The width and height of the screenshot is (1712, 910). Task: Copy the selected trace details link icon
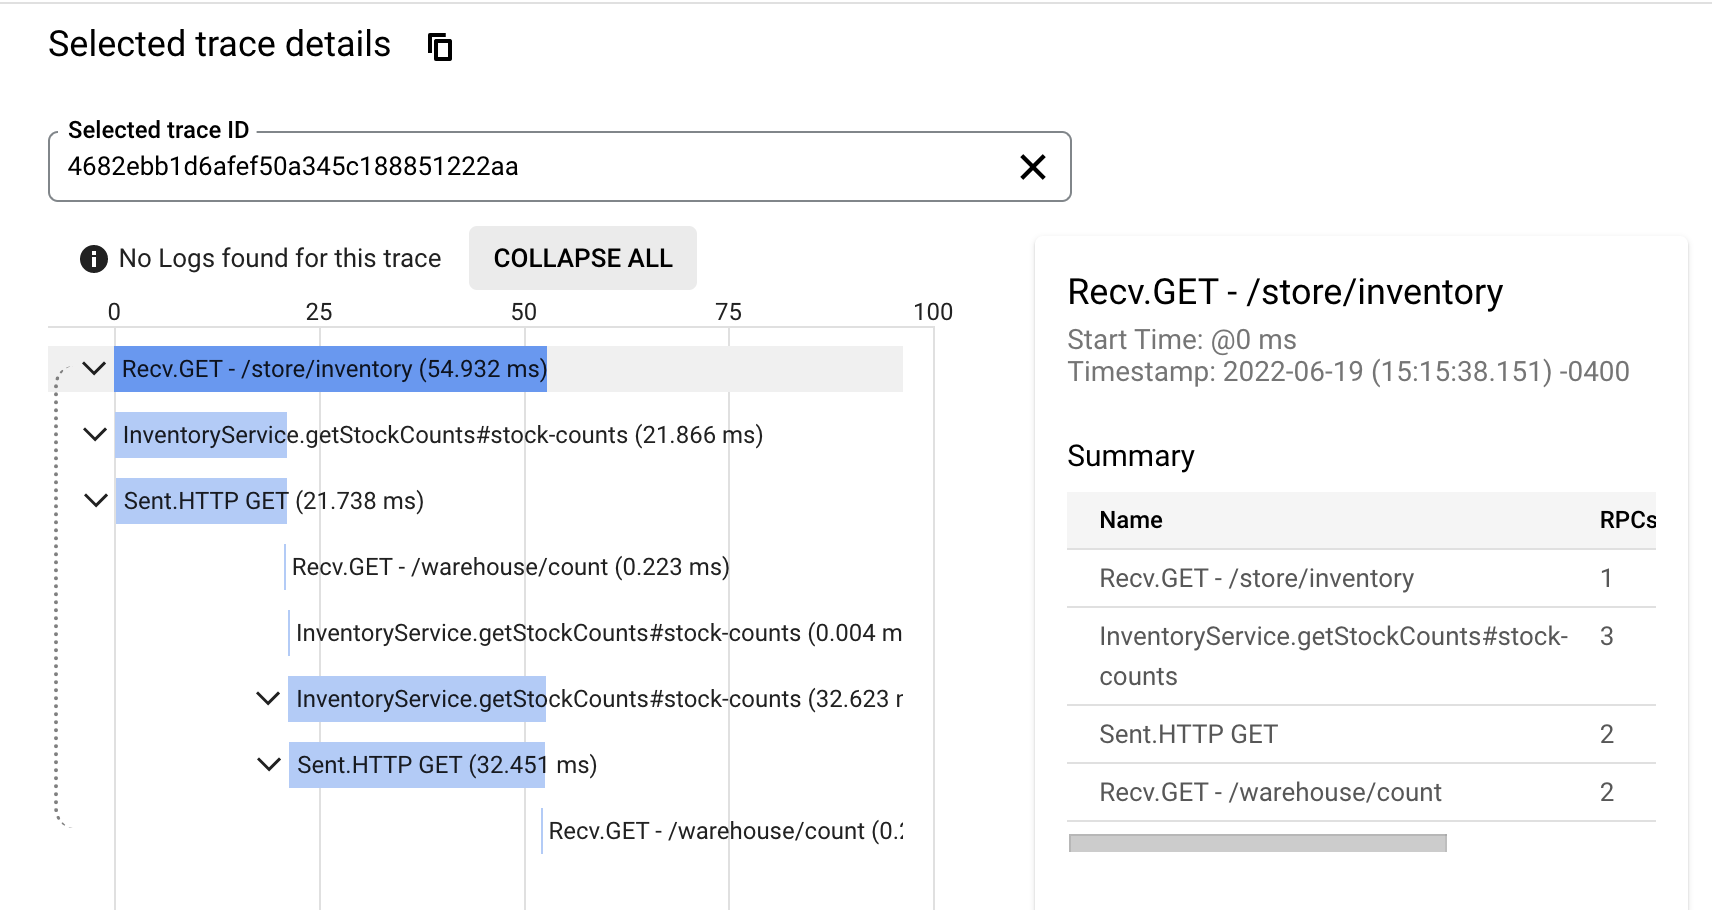(x=440, y=47)
